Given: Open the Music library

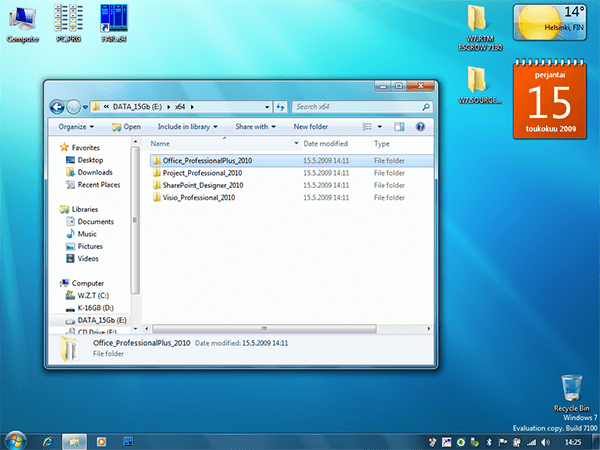Looking at the screenshot, I should pyautogui.click(x=82, y=234).
